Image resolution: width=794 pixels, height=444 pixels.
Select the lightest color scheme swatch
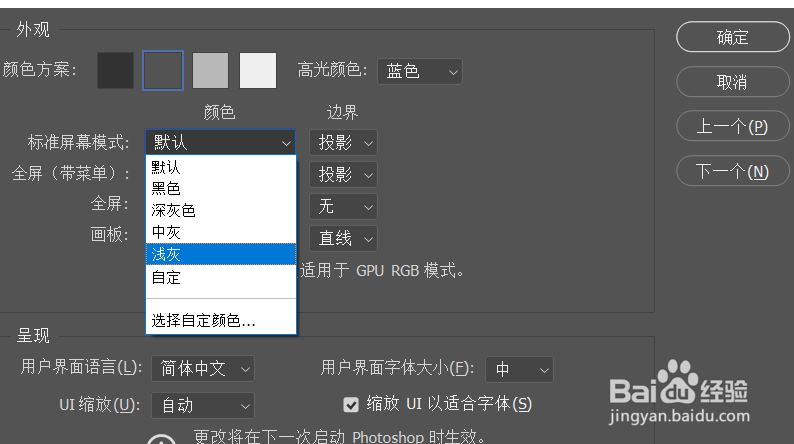click(x=258, y=70)
